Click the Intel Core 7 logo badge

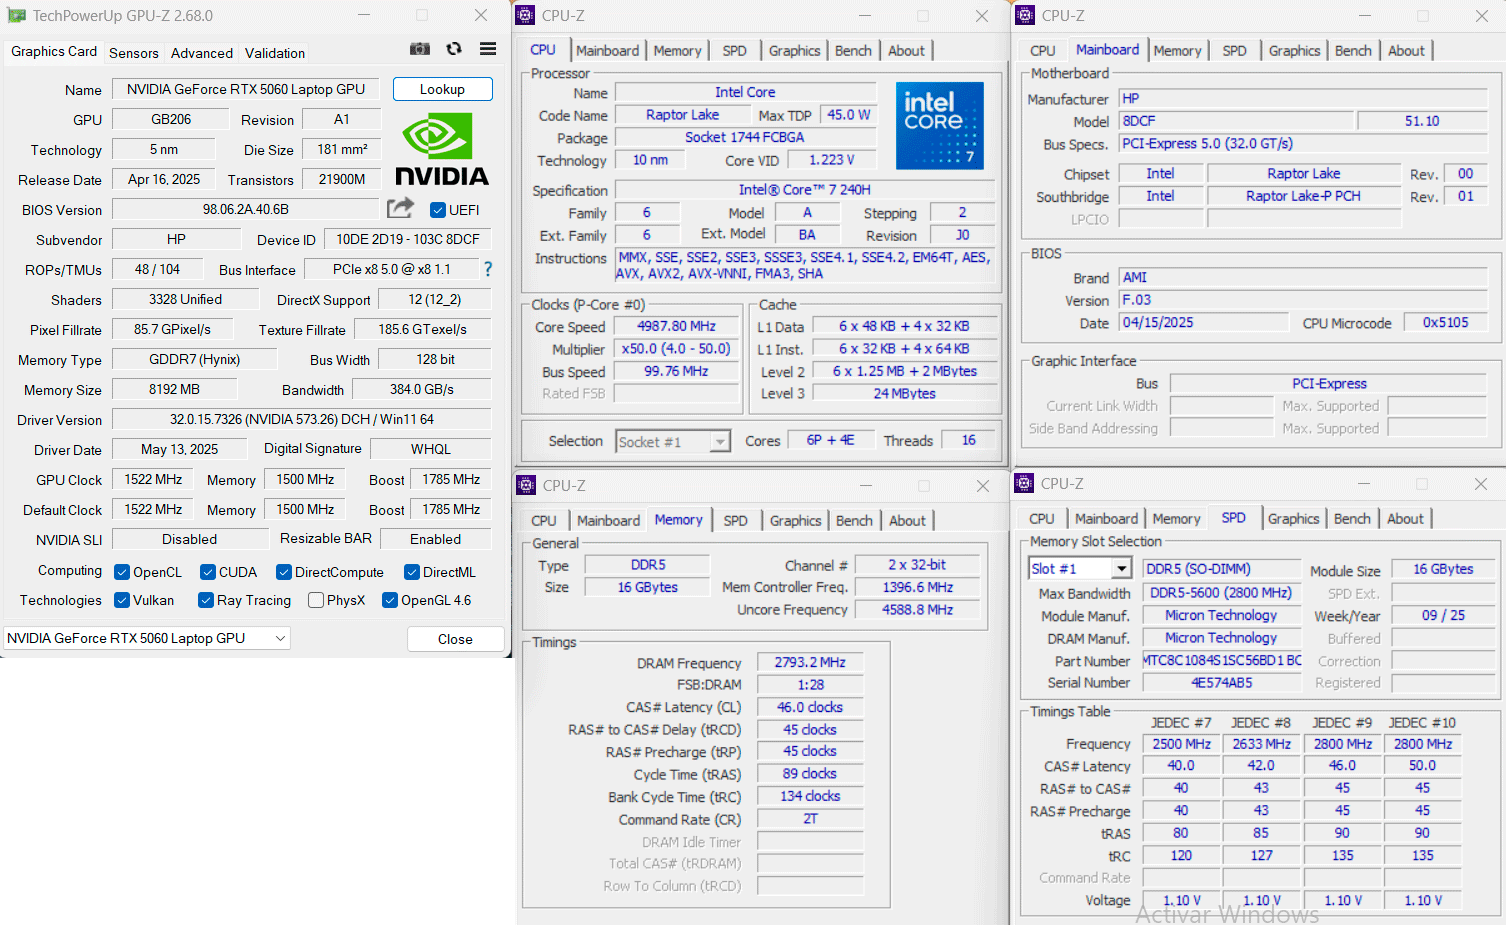click(940, 125)
